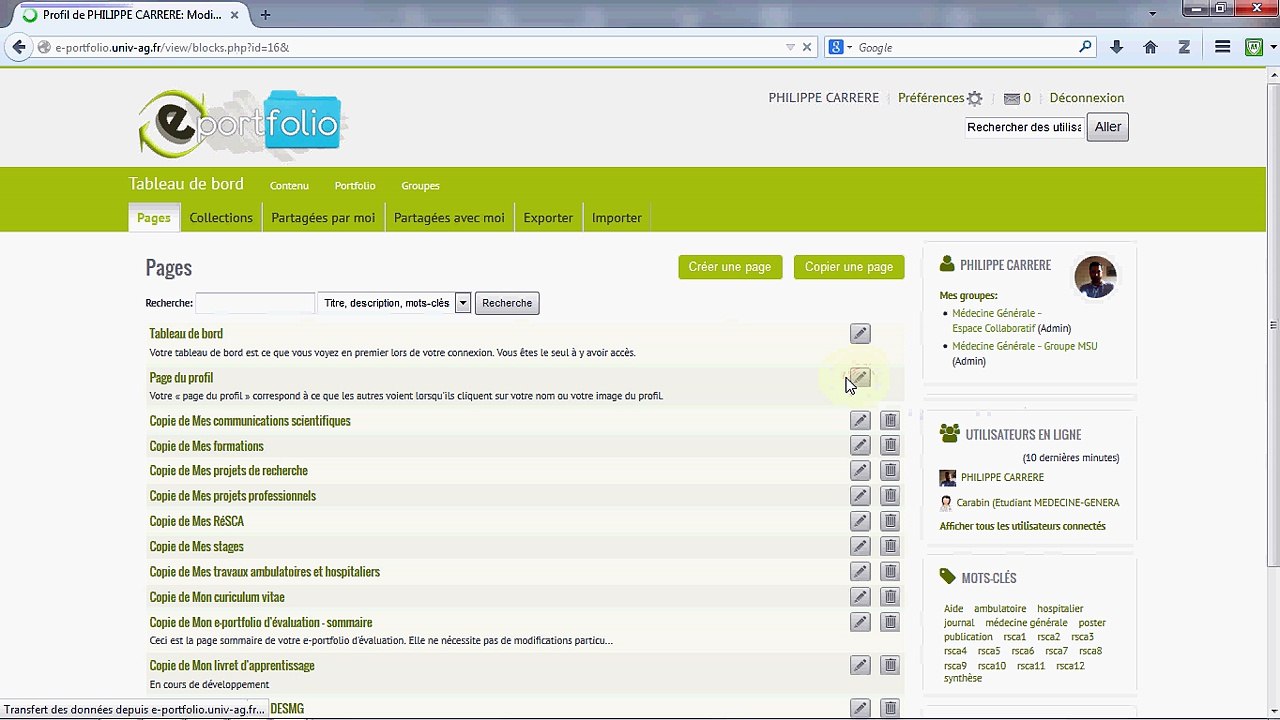The image size is (1280, 720).
Task: Open Firefox downloads arrow
Action: pyautogui.click(x=1117, y=47)
